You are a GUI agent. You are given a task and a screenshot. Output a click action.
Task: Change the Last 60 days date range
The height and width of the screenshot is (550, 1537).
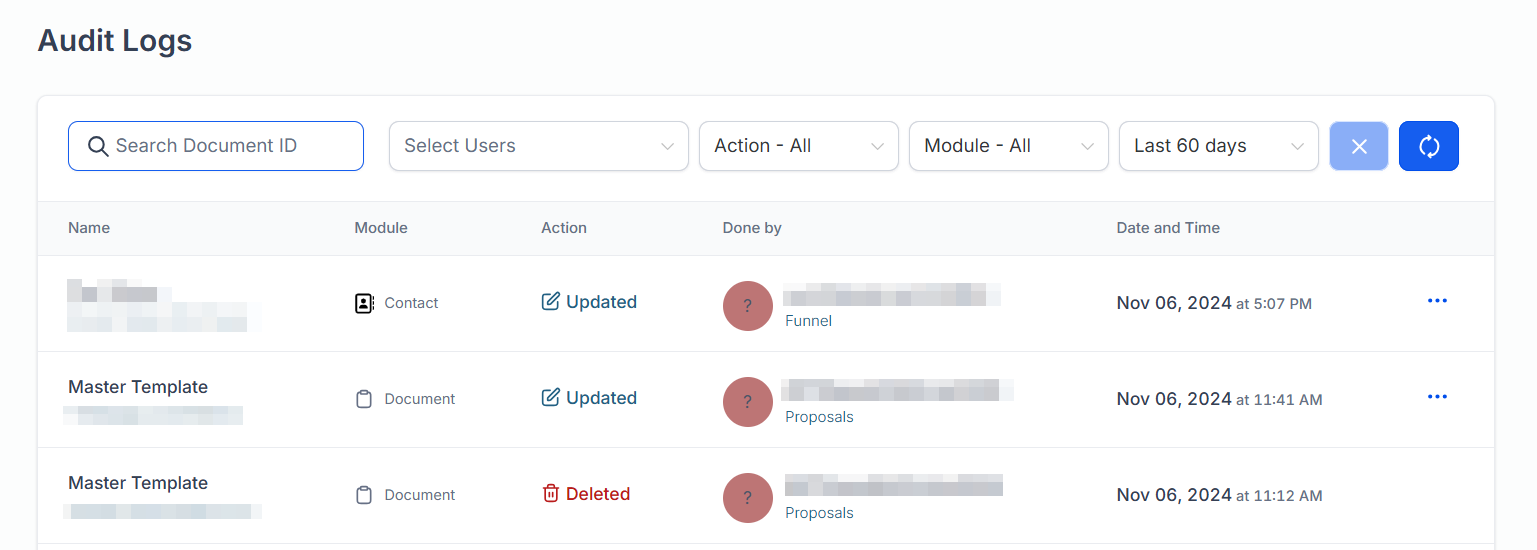coord(1218,146)
